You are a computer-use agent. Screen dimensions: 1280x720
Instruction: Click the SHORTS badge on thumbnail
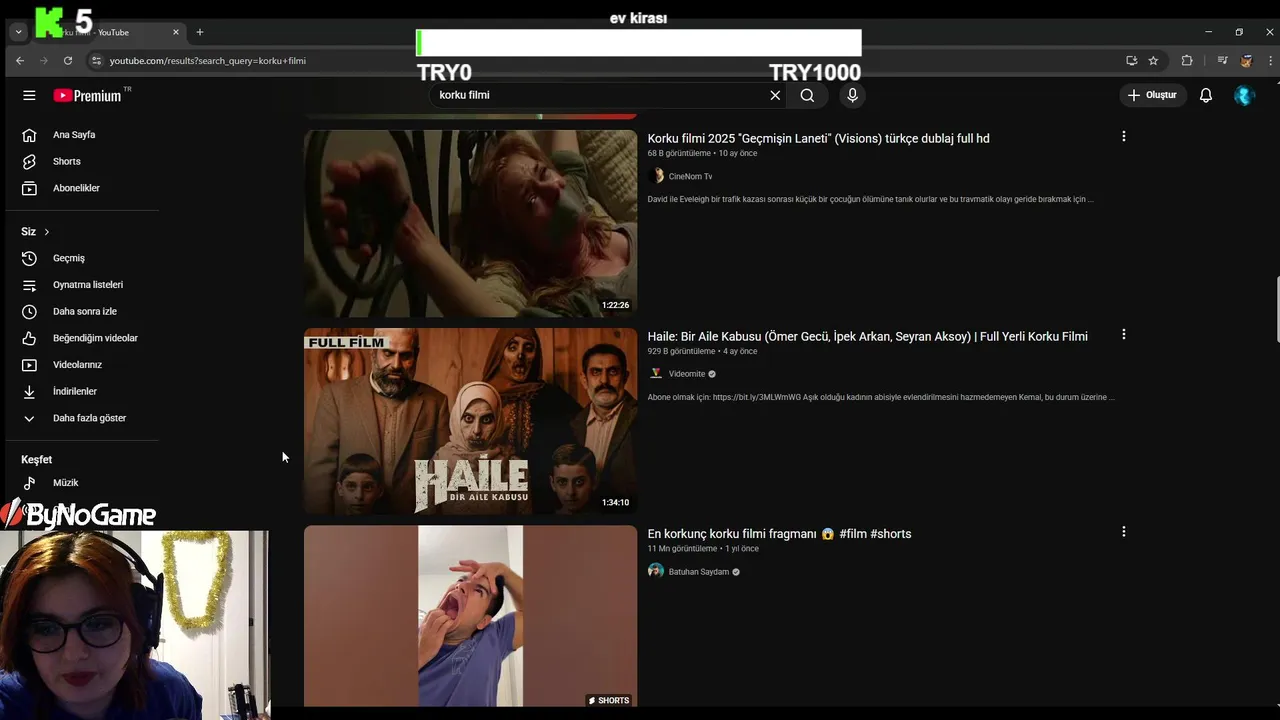[x=608, y=700]
